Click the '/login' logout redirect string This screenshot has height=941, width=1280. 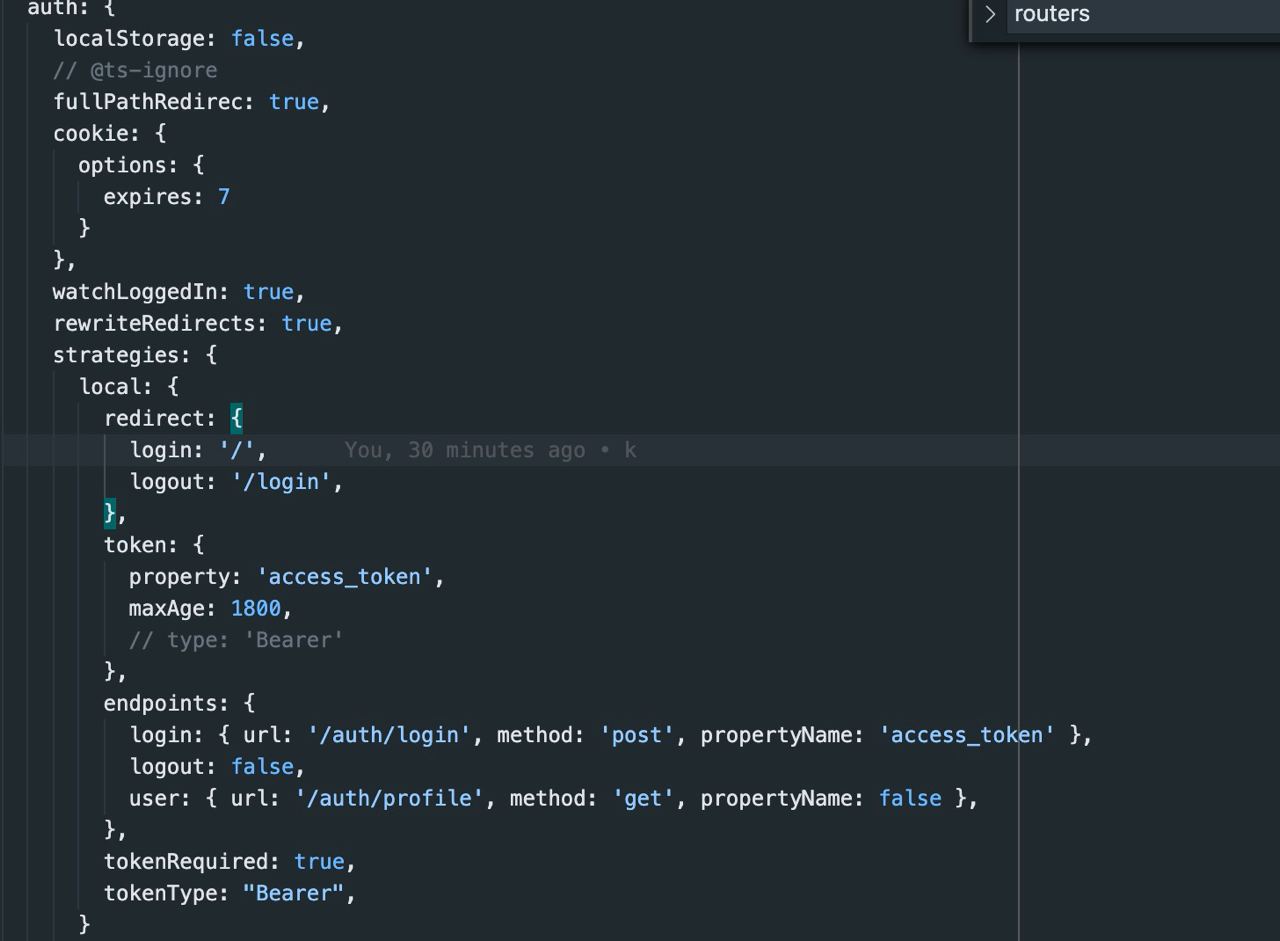pyautogui.click(x=281, y=482)
